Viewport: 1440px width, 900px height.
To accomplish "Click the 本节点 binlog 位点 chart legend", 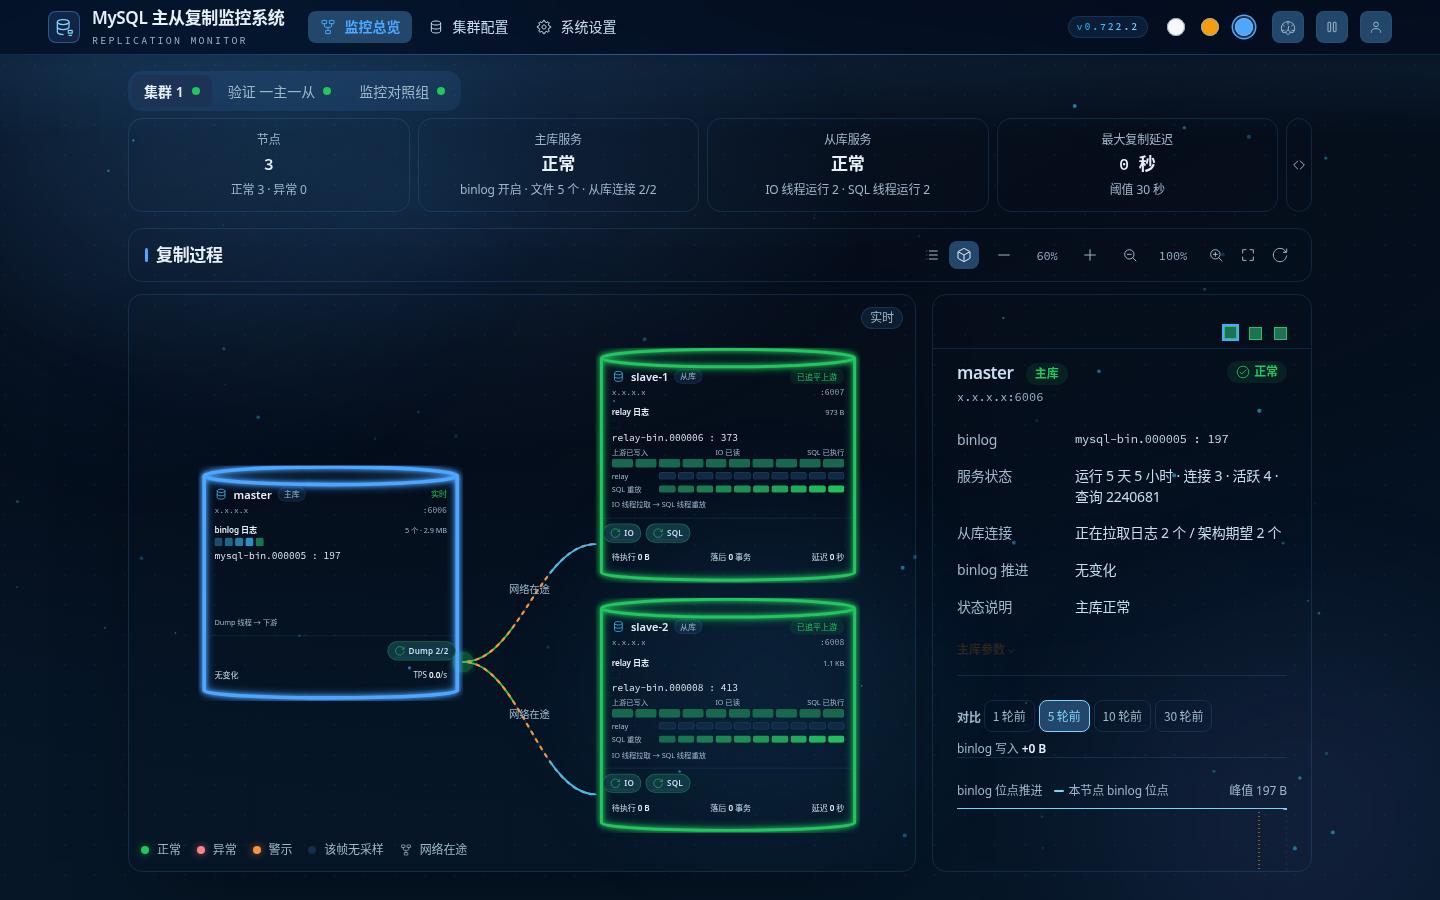I will click(x=1111, y=791).
